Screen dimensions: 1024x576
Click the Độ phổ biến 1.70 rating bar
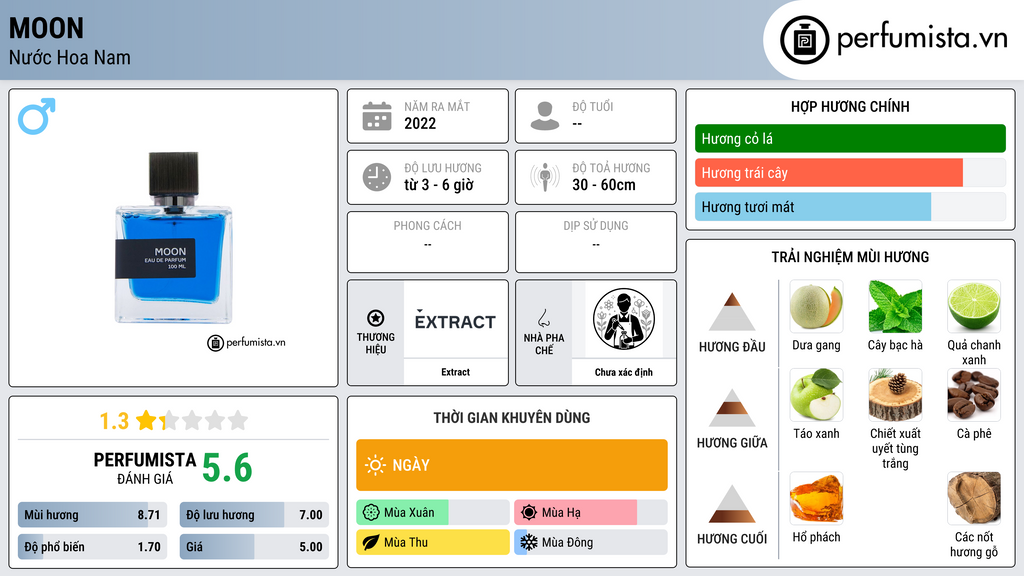pyautogui.click(x=92, y=547)
